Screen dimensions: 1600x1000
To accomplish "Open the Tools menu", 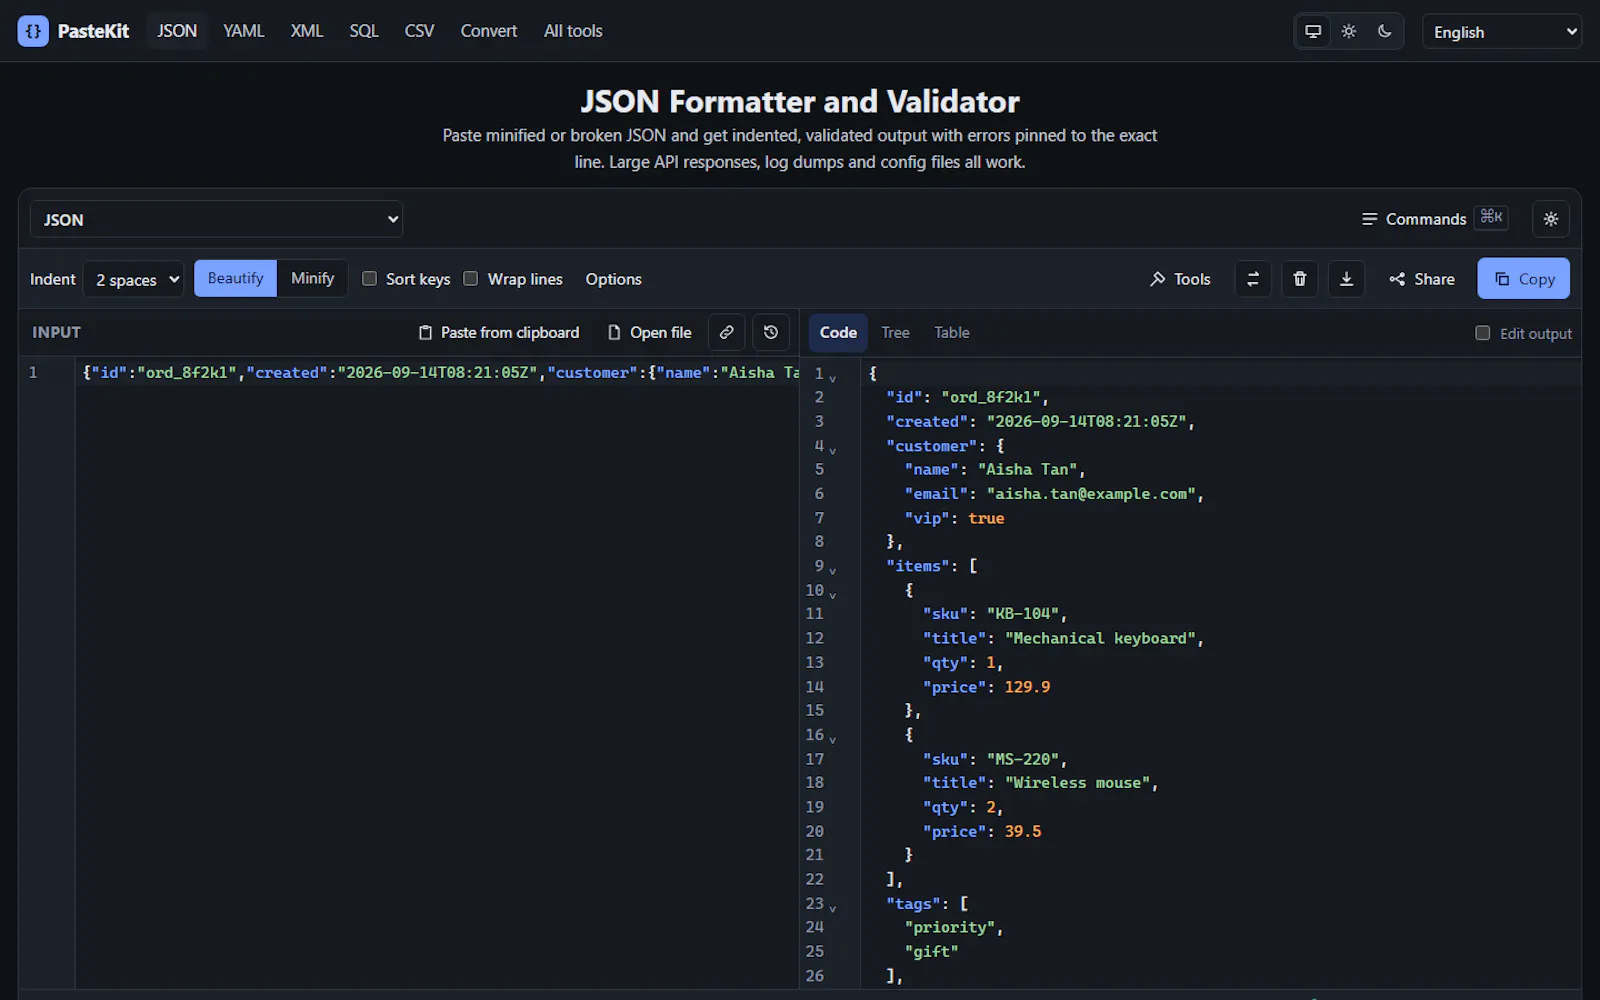I will [x=1180, y=279].
